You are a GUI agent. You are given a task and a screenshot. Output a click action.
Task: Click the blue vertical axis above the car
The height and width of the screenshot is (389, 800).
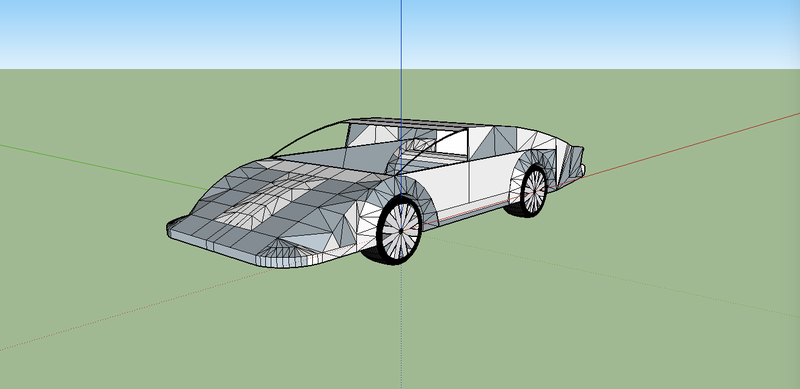(401, 59)
